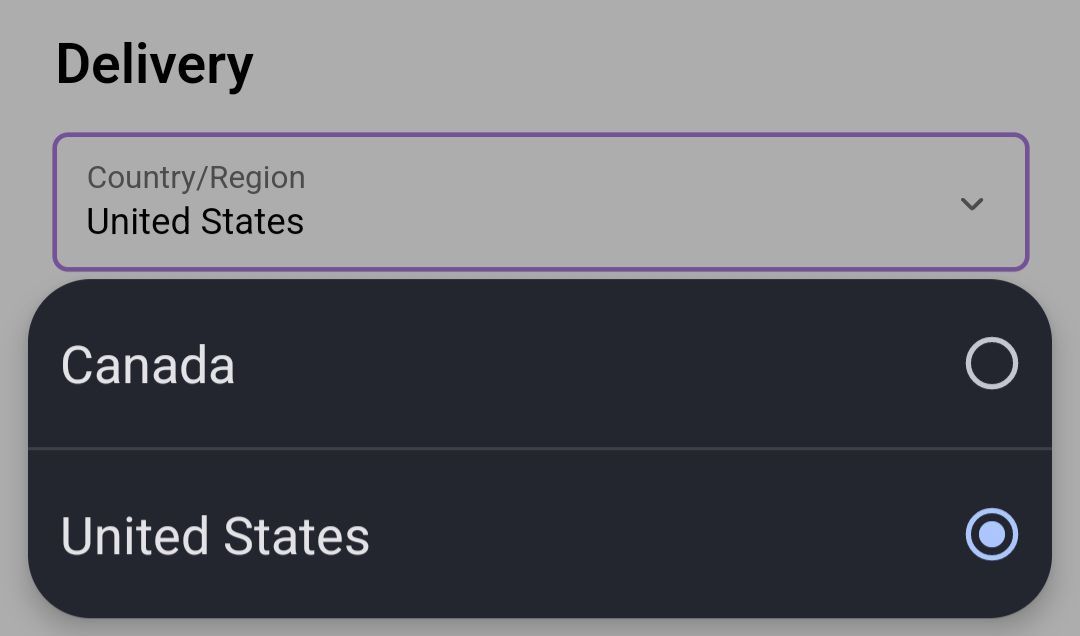Select the United States radio button

coord(991,535)
